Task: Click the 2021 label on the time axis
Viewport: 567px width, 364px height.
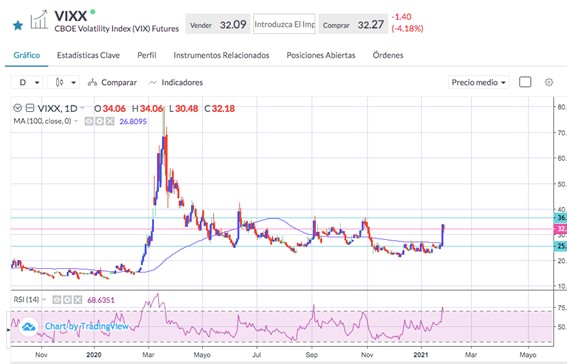Action: (421, 355)
